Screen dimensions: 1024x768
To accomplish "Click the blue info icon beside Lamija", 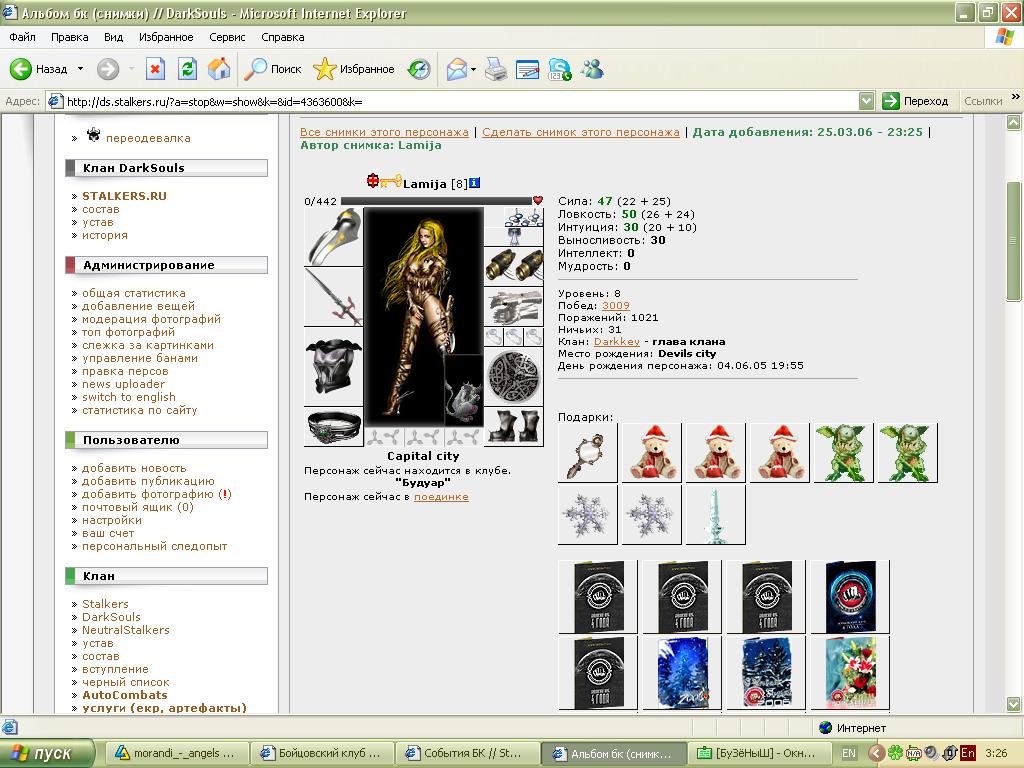I will (x=475, y=183).
